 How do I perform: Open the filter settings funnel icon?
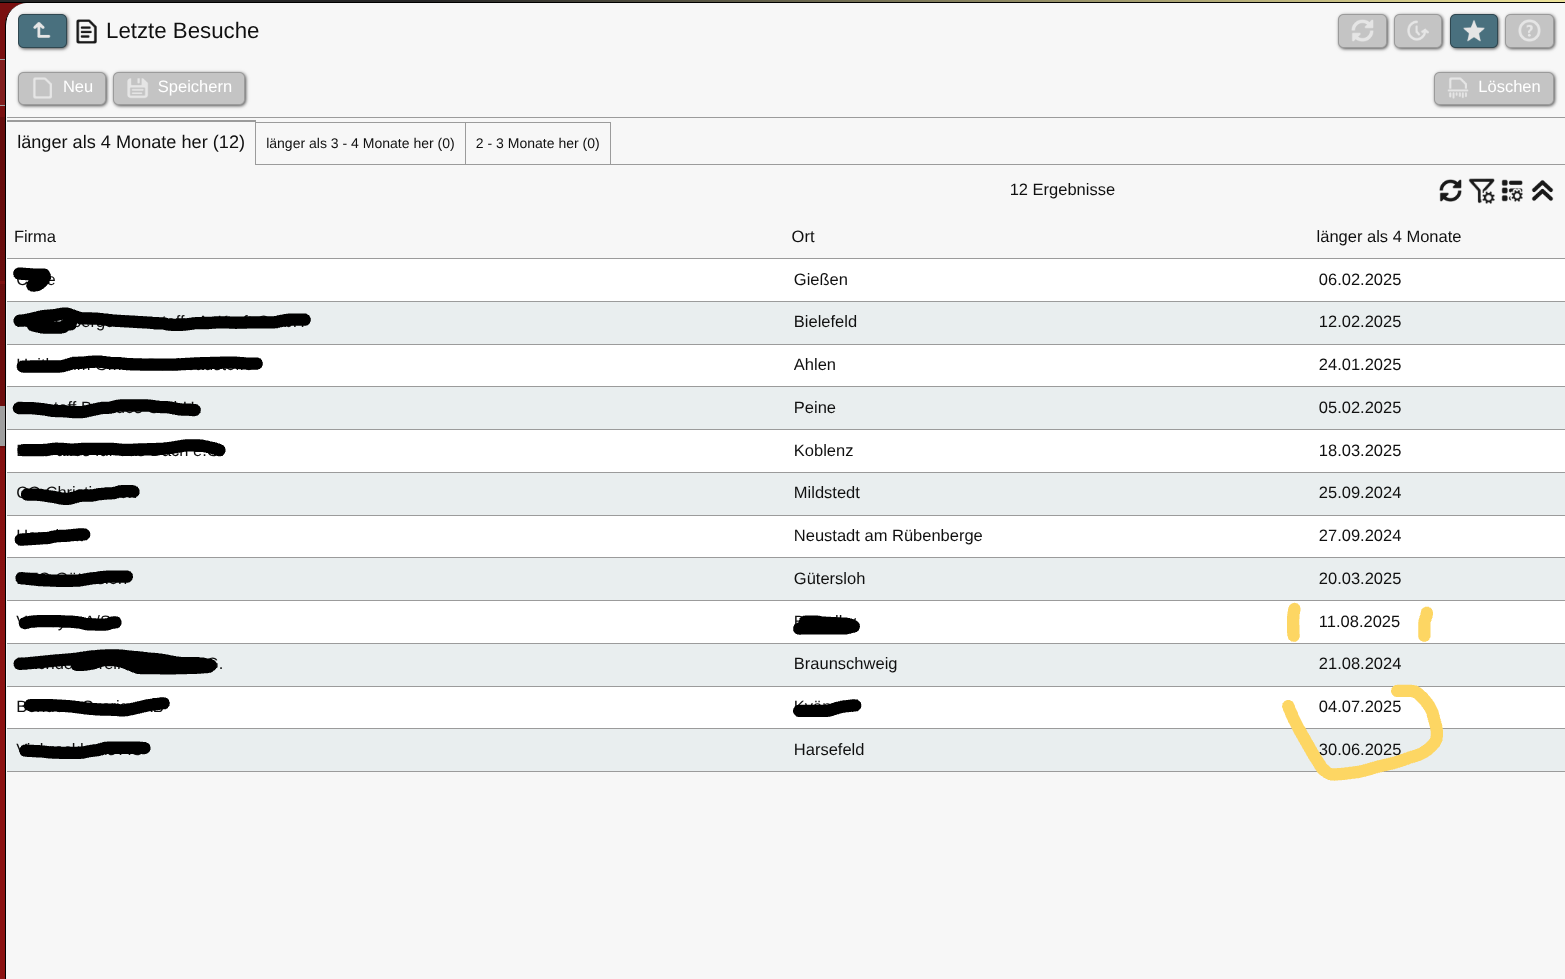pyautogui.click(x=1481, y=190)
